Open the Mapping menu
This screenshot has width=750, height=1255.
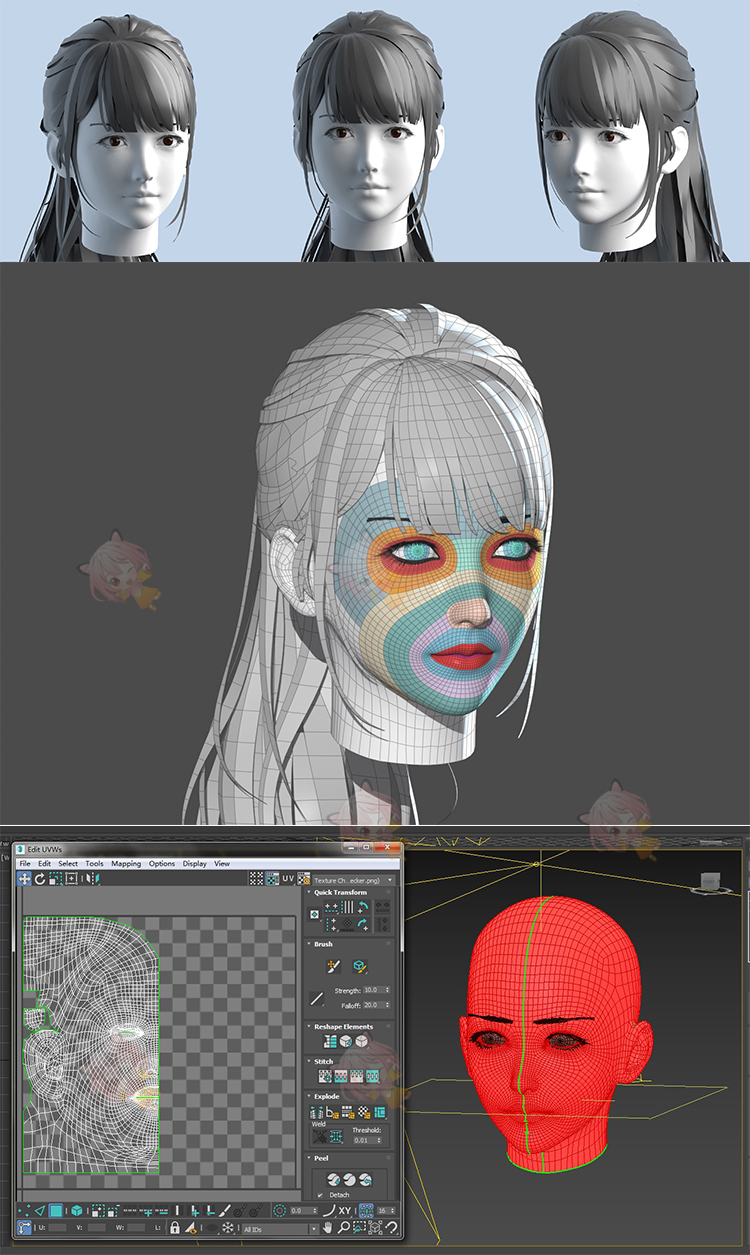(x=126, y=864)
